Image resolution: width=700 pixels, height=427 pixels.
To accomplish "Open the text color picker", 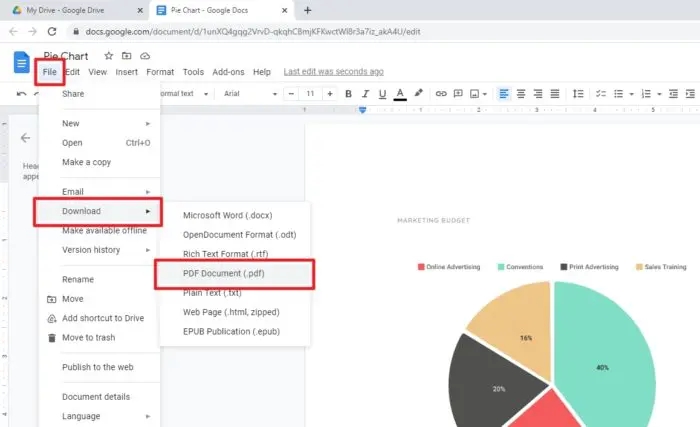I will coord(400,94).
